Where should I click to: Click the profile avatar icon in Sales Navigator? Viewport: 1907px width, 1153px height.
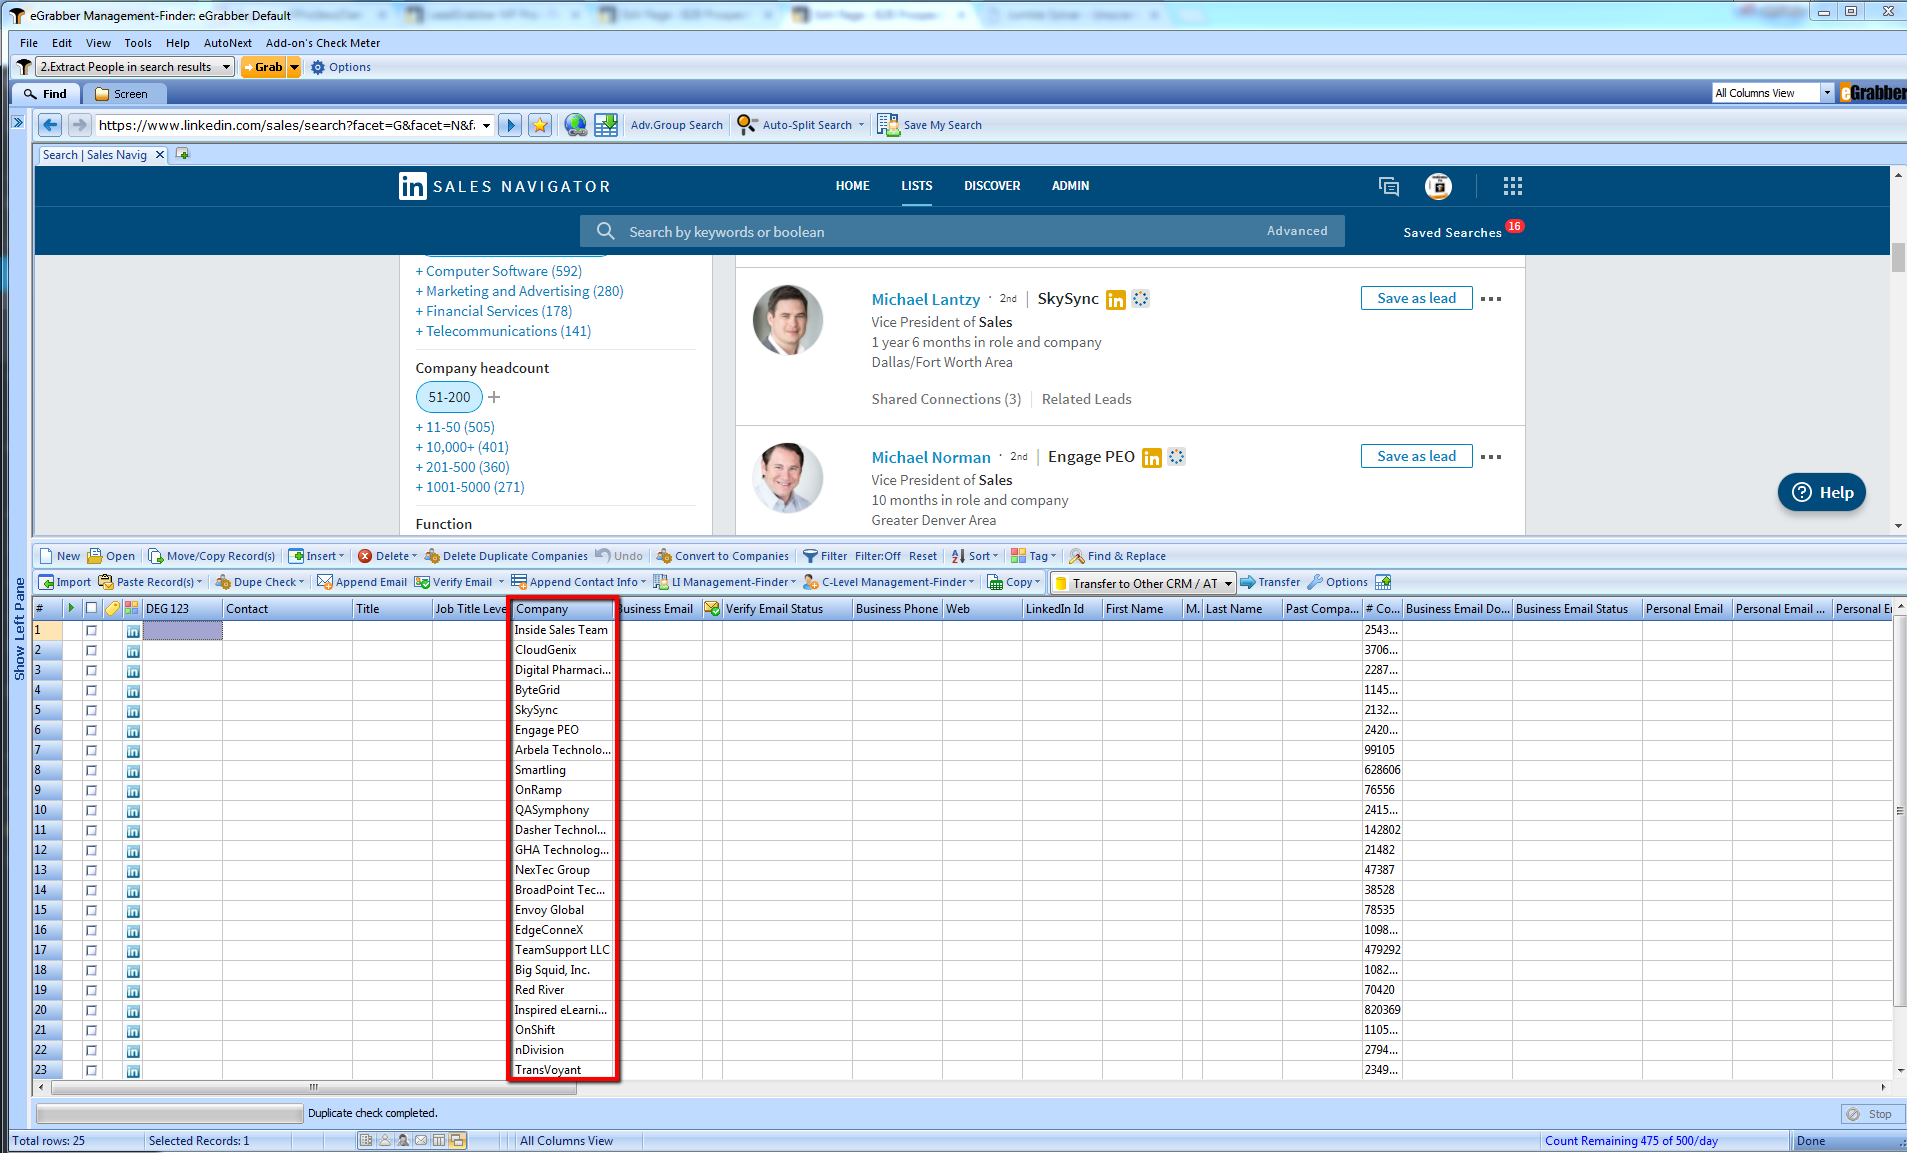(1438, 186)
